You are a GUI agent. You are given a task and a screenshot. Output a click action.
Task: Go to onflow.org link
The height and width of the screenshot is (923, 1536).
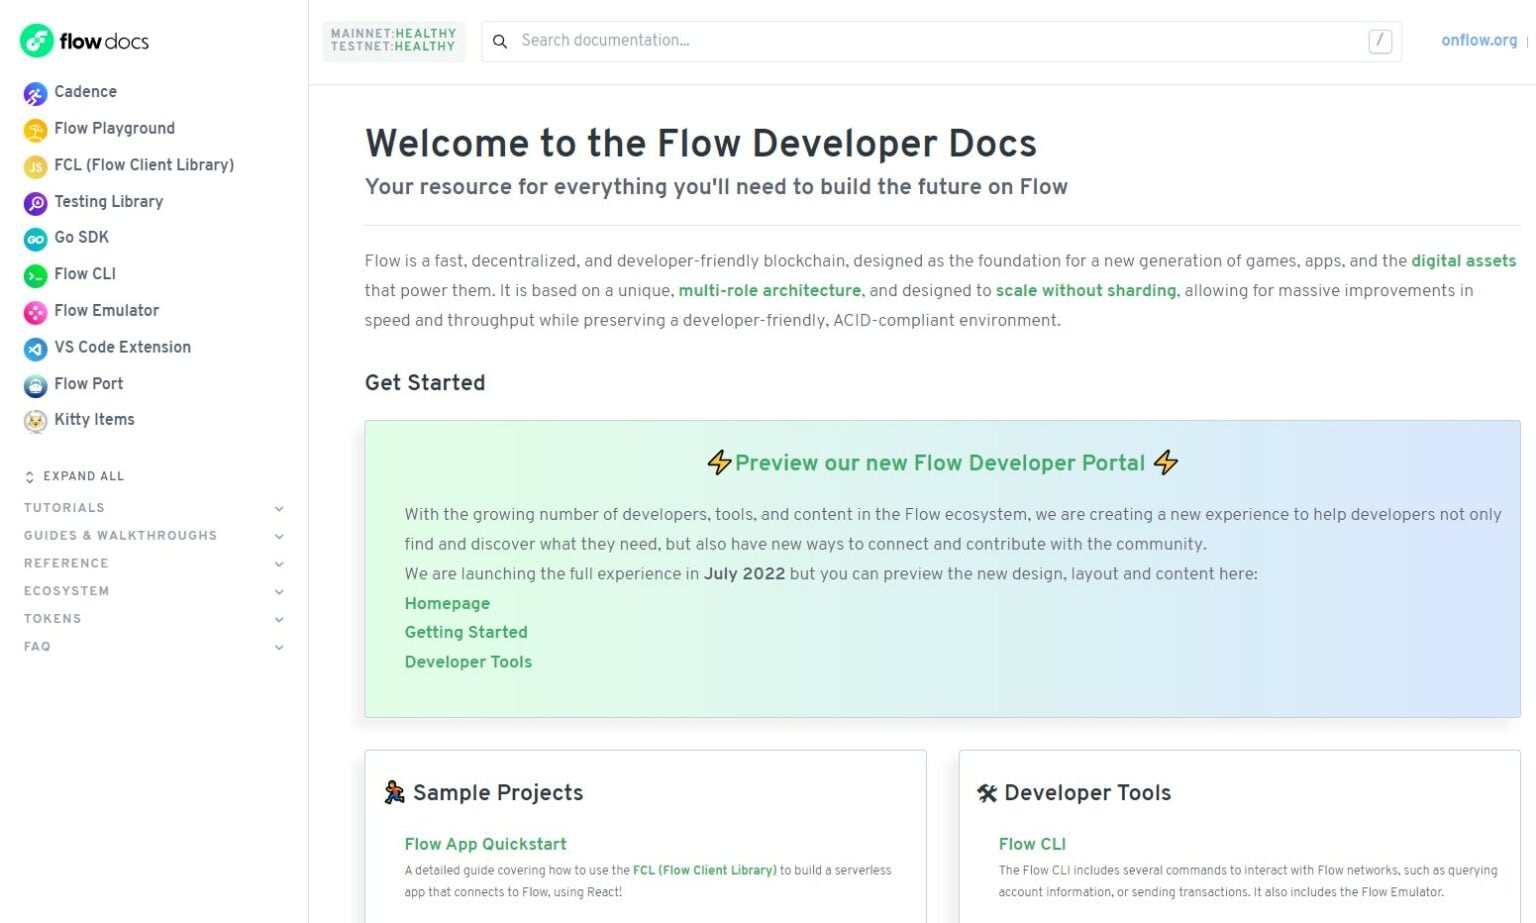click(x=1478, y=41)
